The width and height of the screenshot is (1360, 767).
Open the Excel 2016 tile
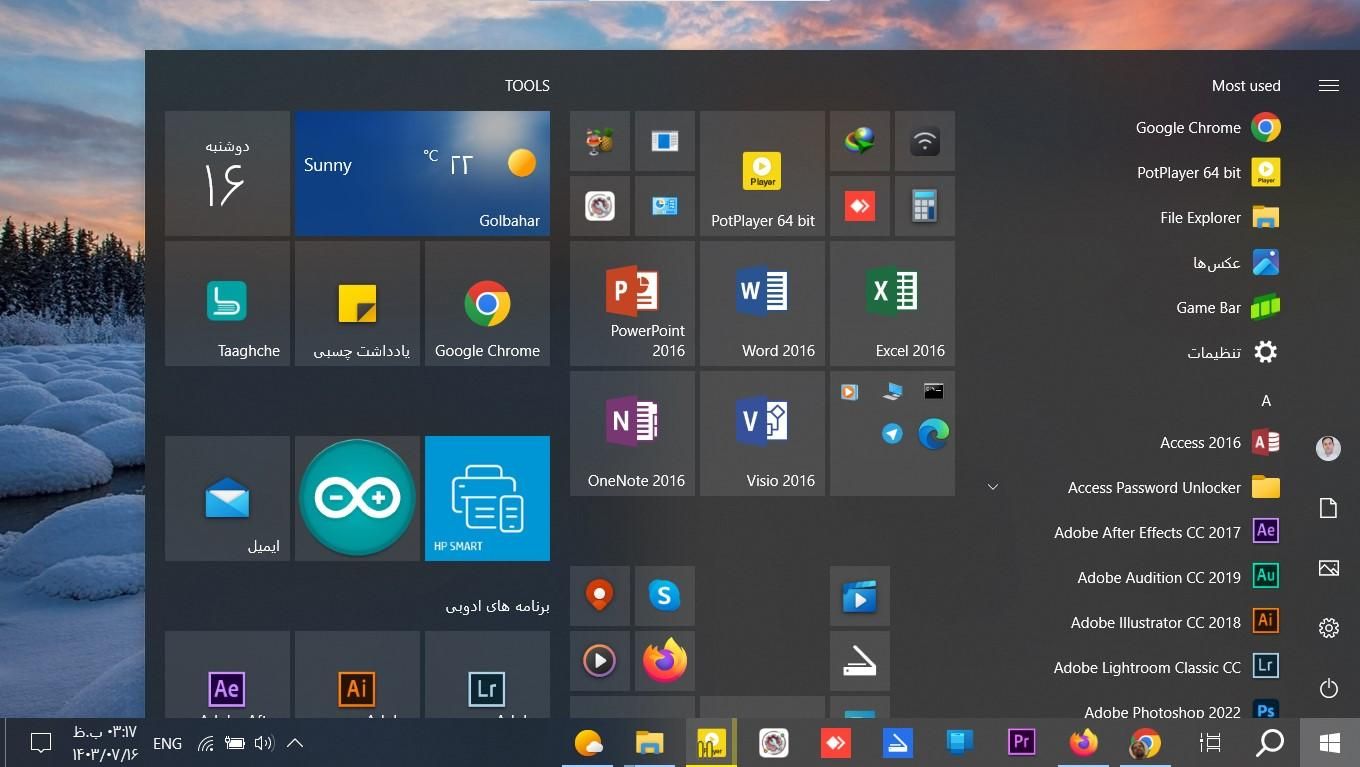click(x=892, y=303)
